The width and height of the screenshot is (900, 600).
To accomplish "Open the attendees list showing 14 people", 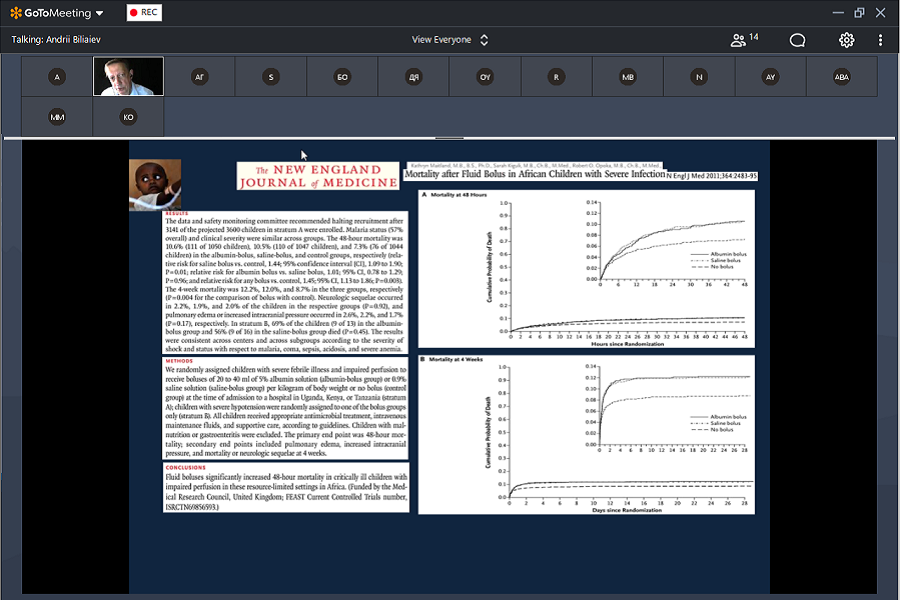I will pyautogui.click(x=744, y=39).
